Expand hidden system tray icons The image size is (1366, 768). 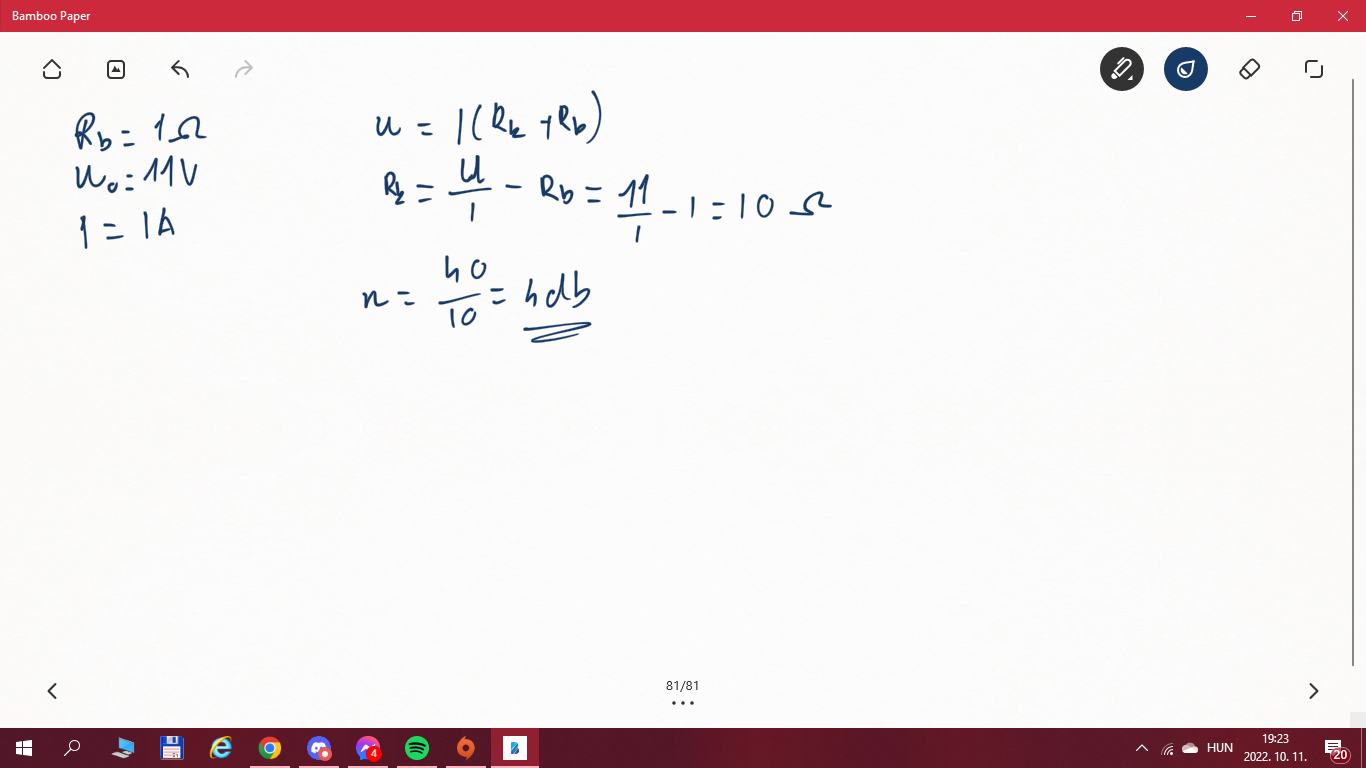coord(1141,748)
